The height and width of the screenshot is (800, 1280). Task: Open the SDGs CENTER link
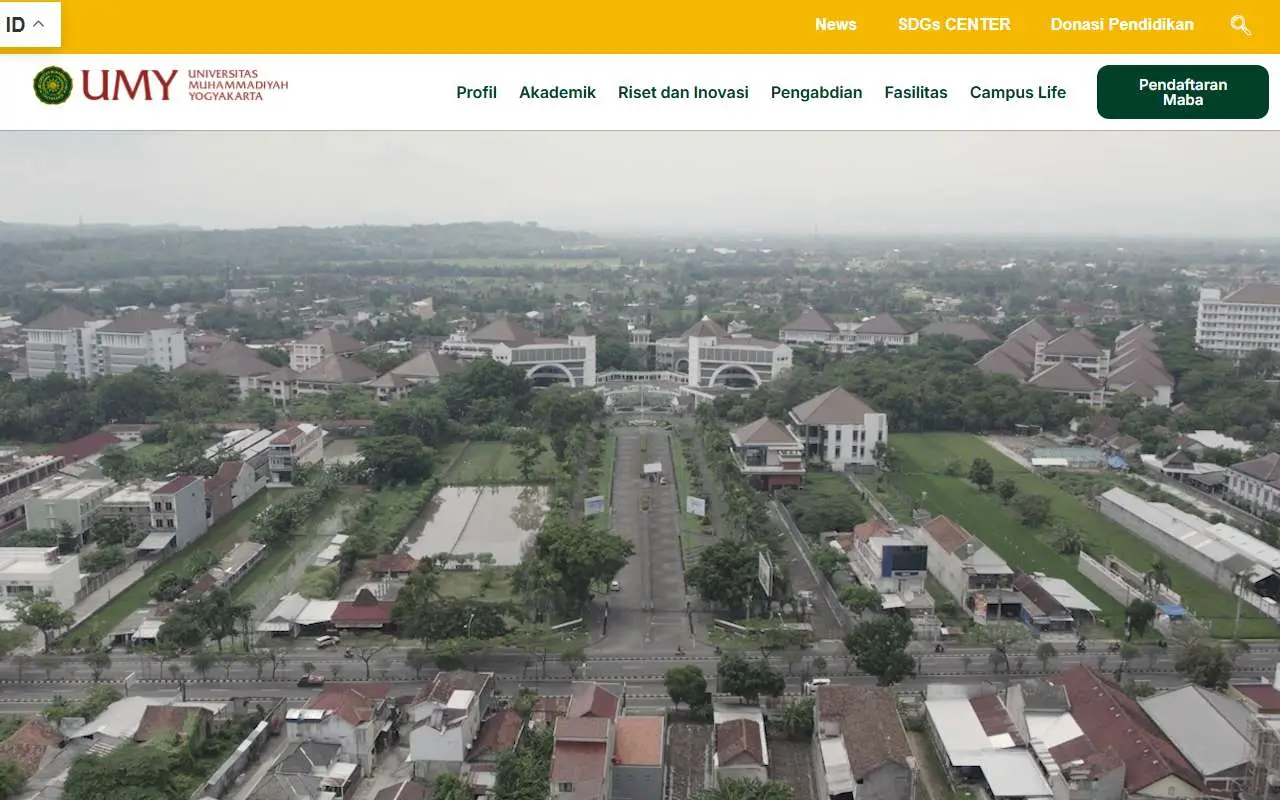[x=953, y=25]
